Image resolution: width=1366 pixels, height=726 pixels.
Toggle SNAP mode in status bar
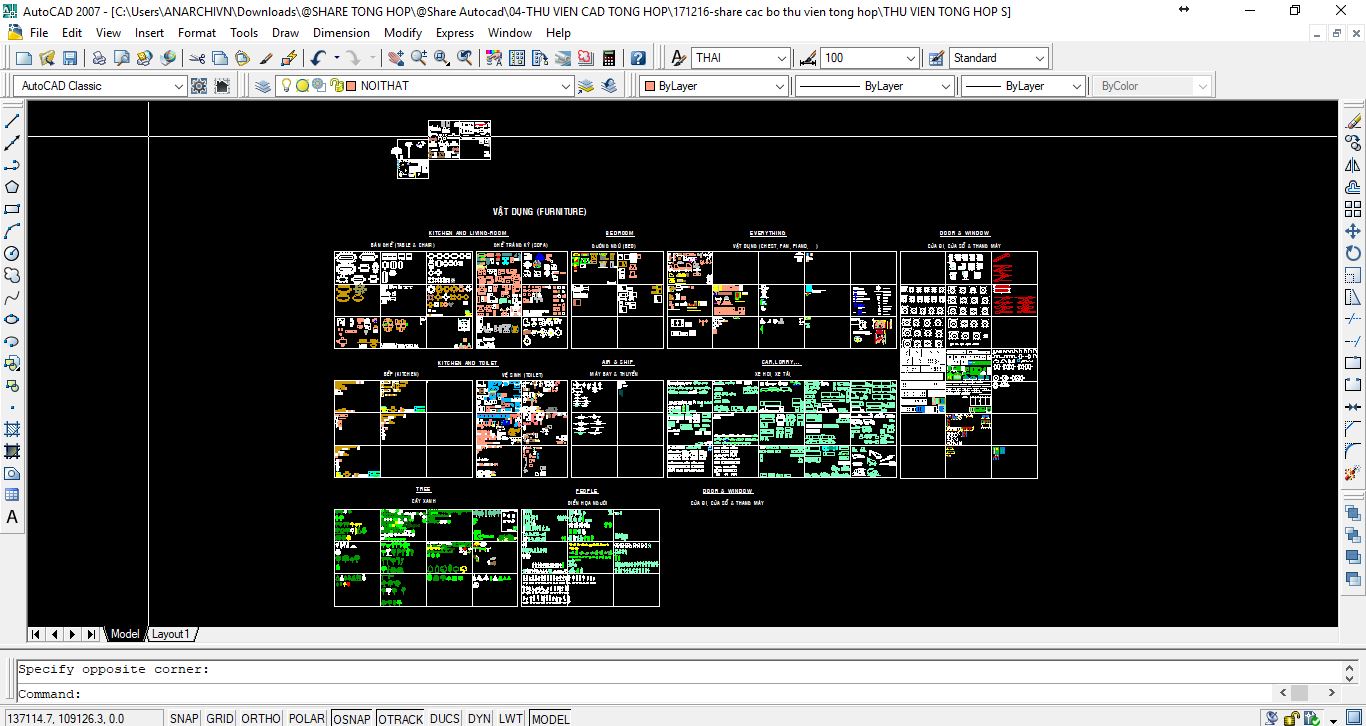tap(184, 718)
